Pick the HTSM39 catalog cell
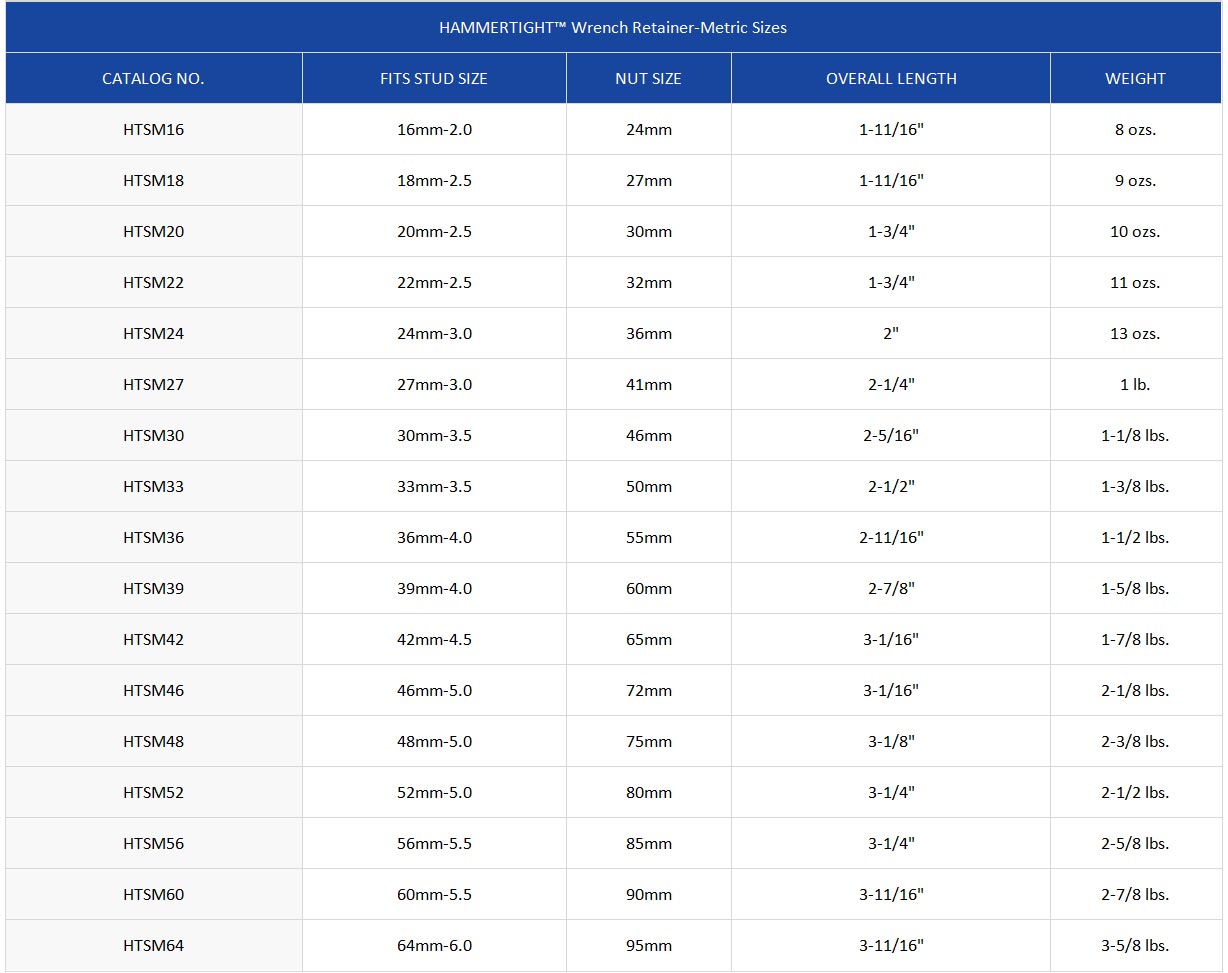 tap(154, 589)
